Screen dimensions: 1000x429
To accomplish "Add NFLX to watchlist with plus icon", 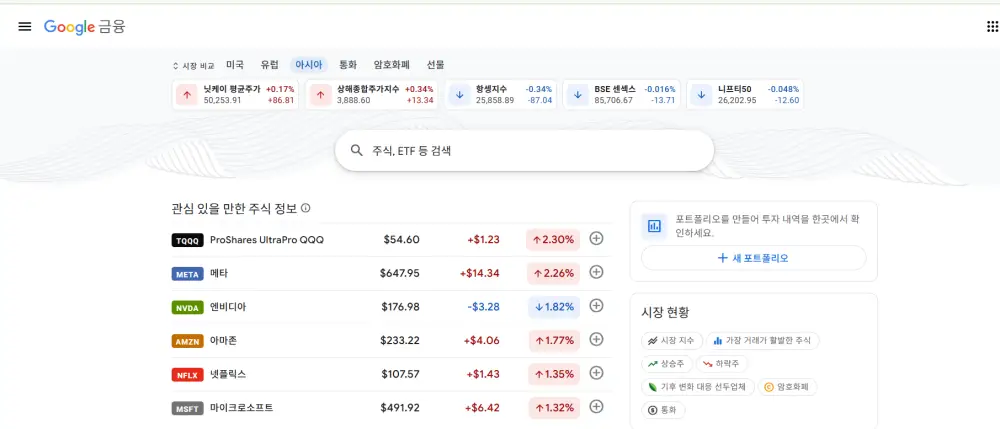I will point(596,373).
